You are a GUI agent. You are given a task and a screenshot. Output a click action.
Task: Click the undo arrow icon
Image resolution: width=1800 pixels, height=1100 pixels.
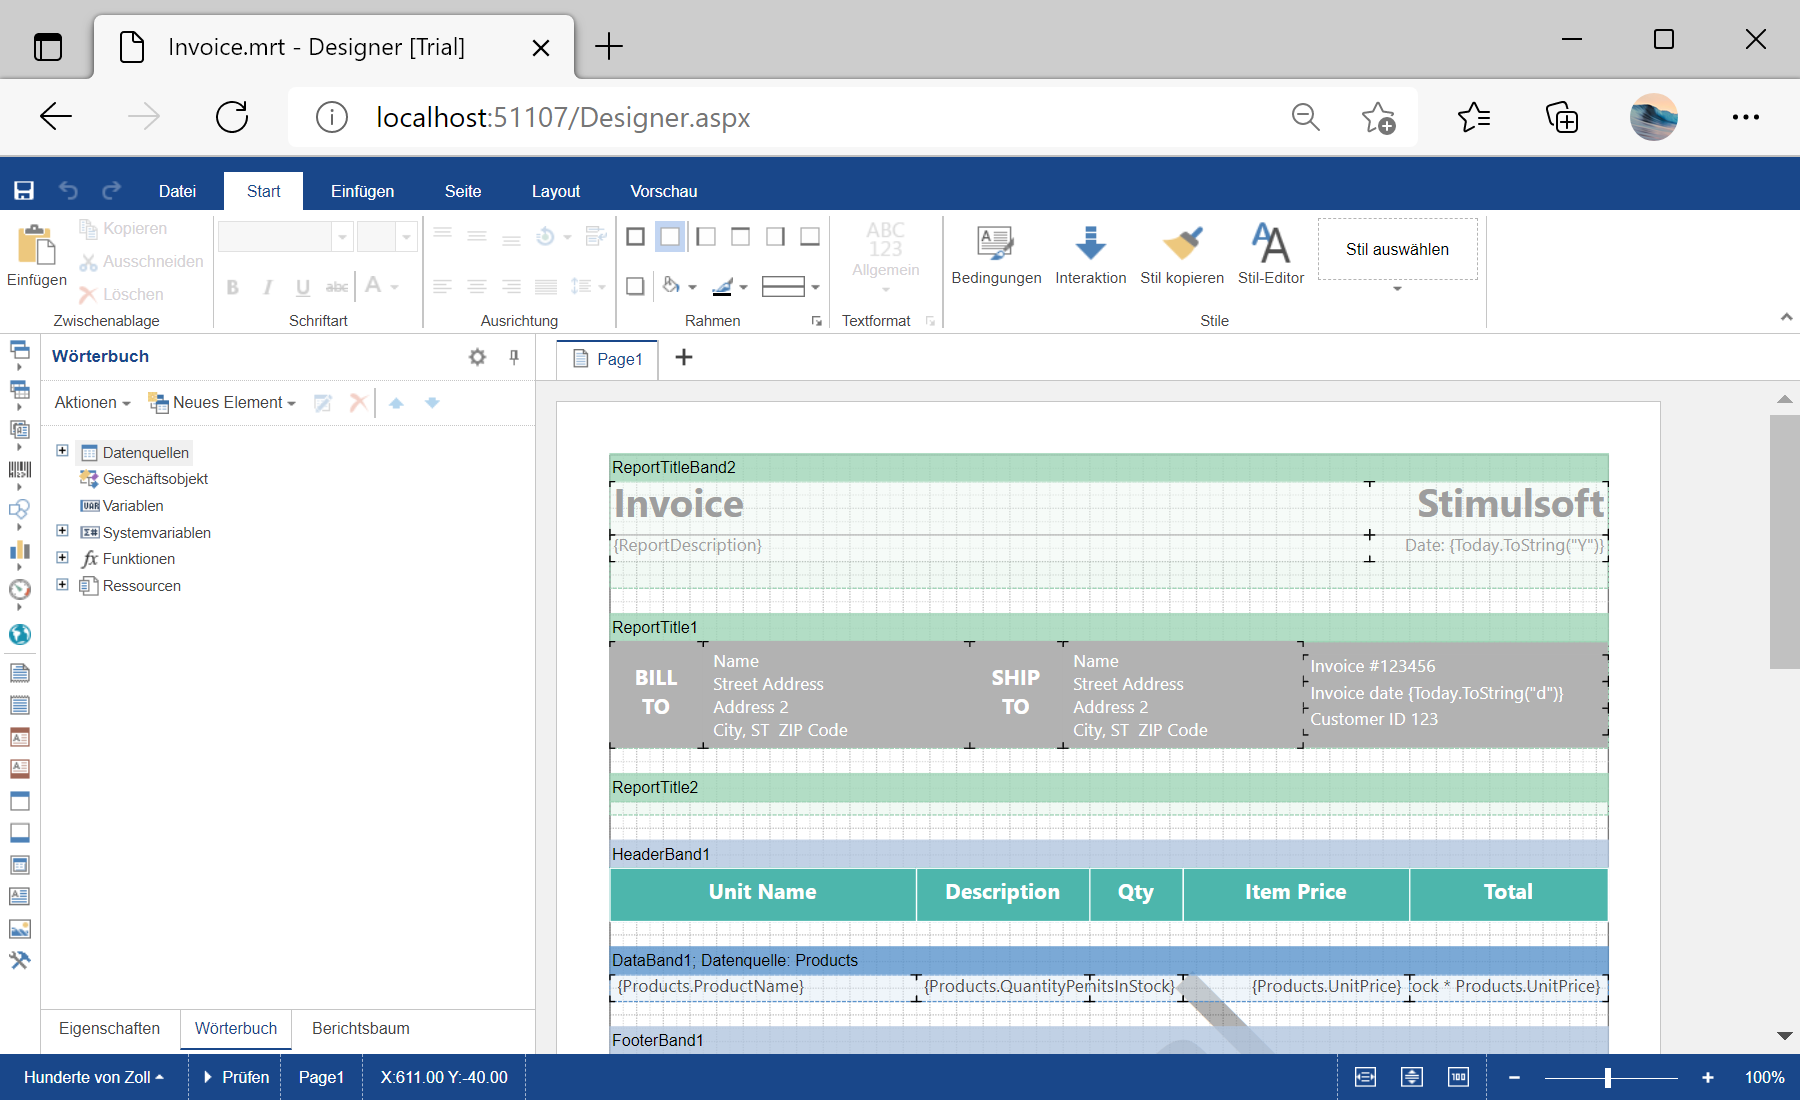pos(68,190)
